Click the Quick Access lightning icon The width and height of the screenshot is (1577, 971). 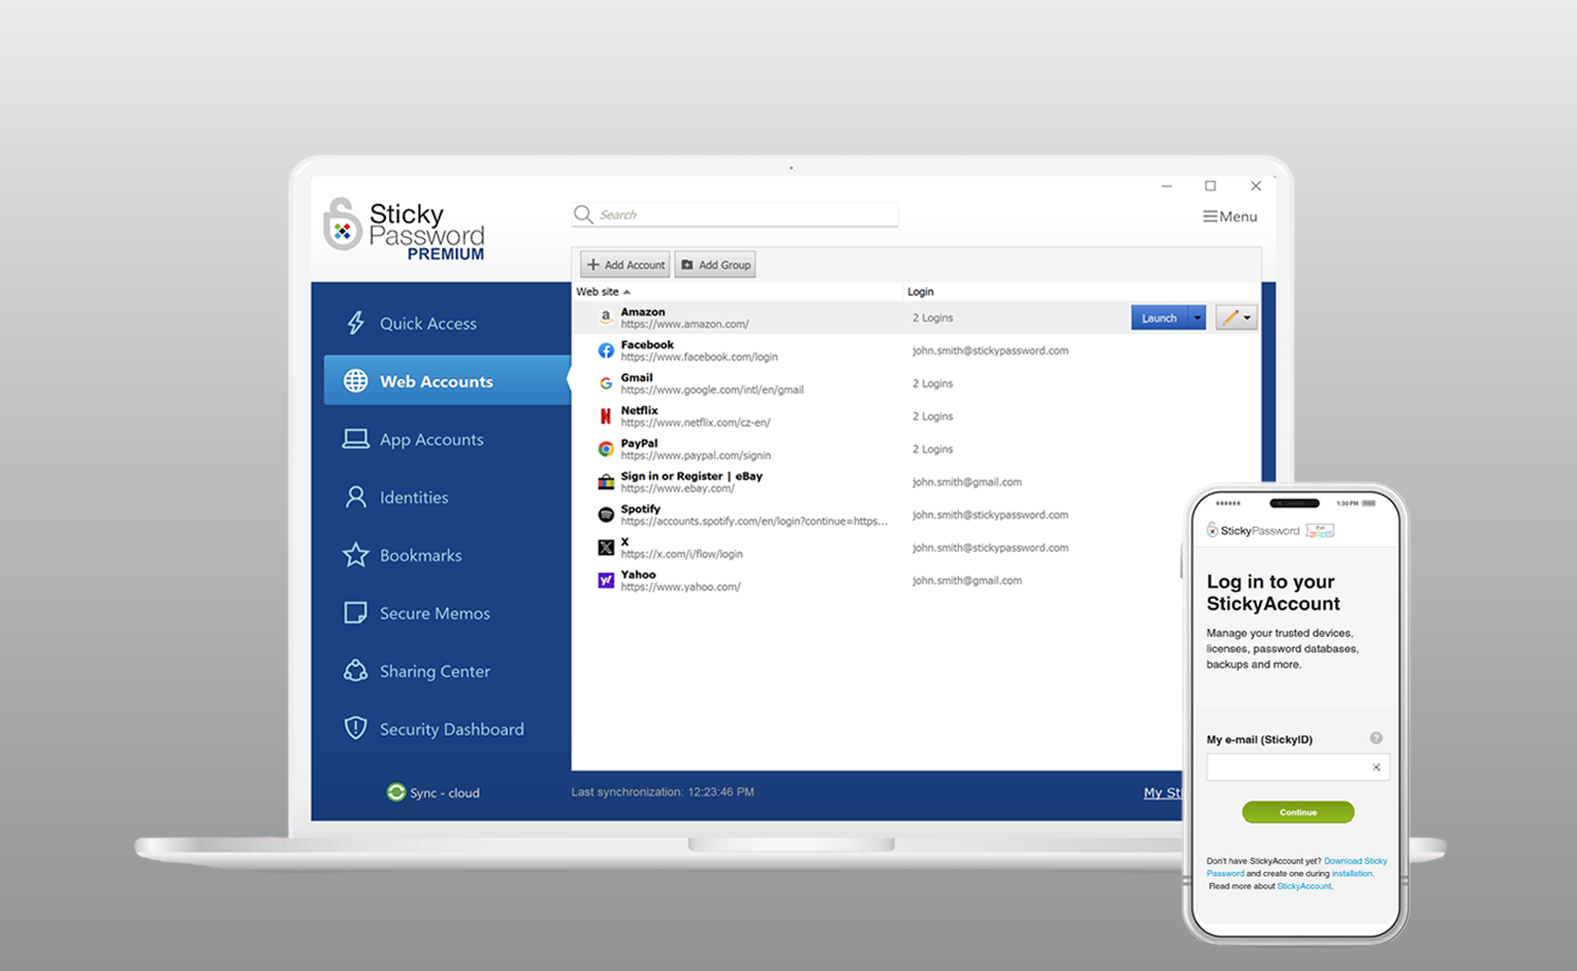click(355, 323)
